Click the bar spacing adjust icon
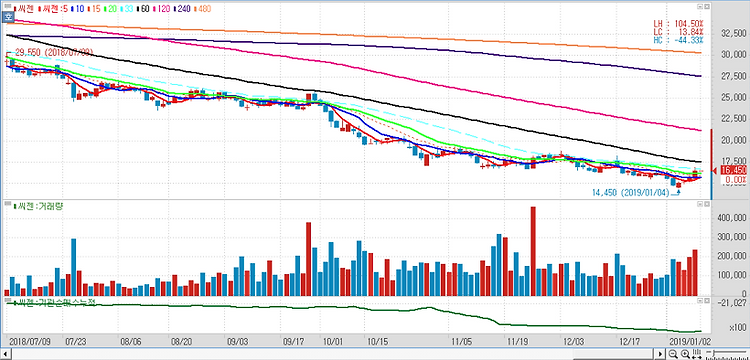This screenshot has height=360, width=750. coord(696,354)
